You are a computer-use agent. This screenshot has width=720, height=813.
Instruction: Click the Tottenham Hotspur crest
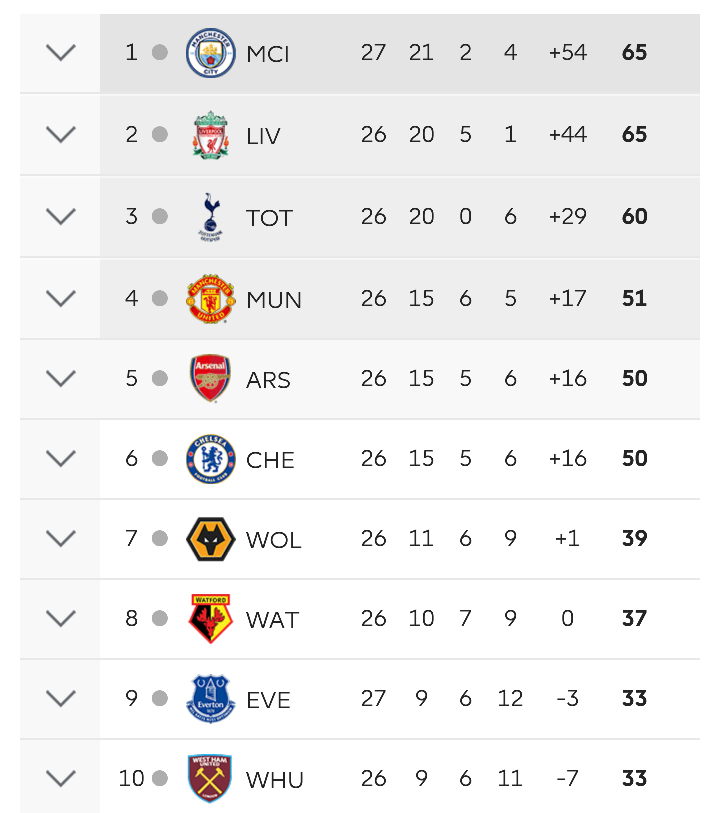pos(210,217)
